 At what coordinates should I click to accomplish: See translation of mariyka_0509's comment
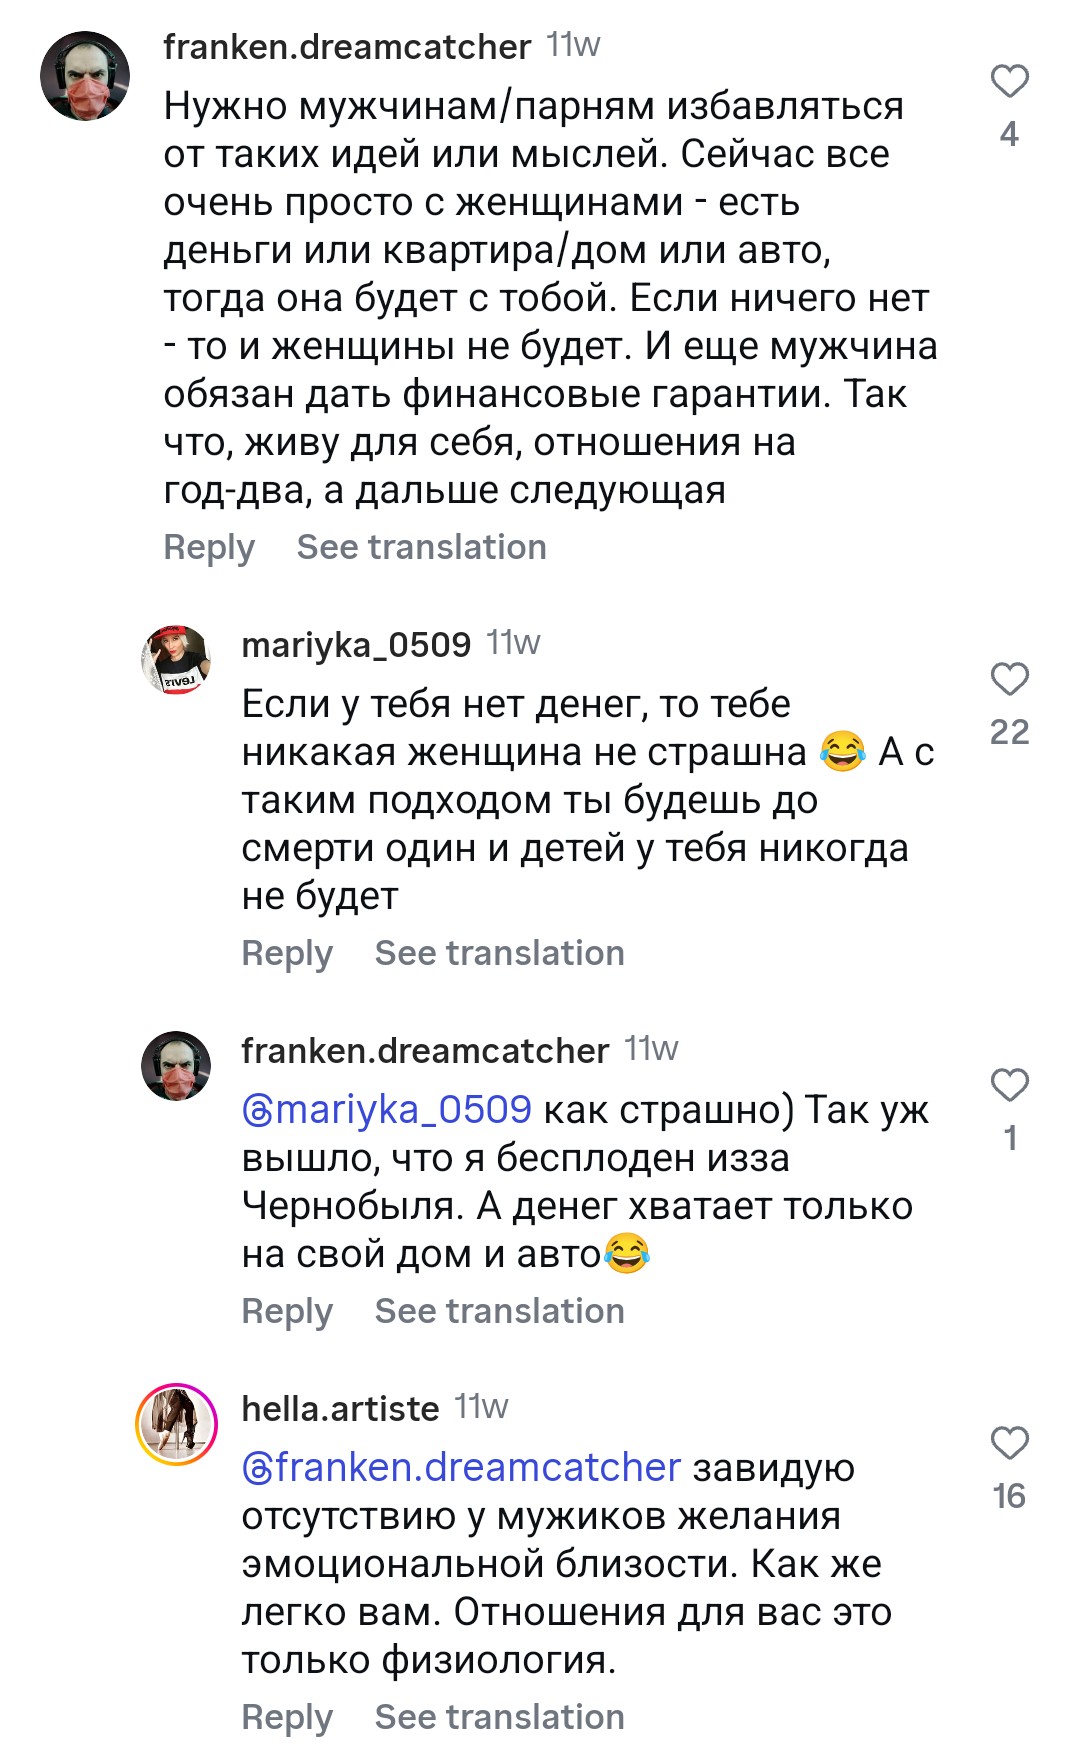(499, 953)
